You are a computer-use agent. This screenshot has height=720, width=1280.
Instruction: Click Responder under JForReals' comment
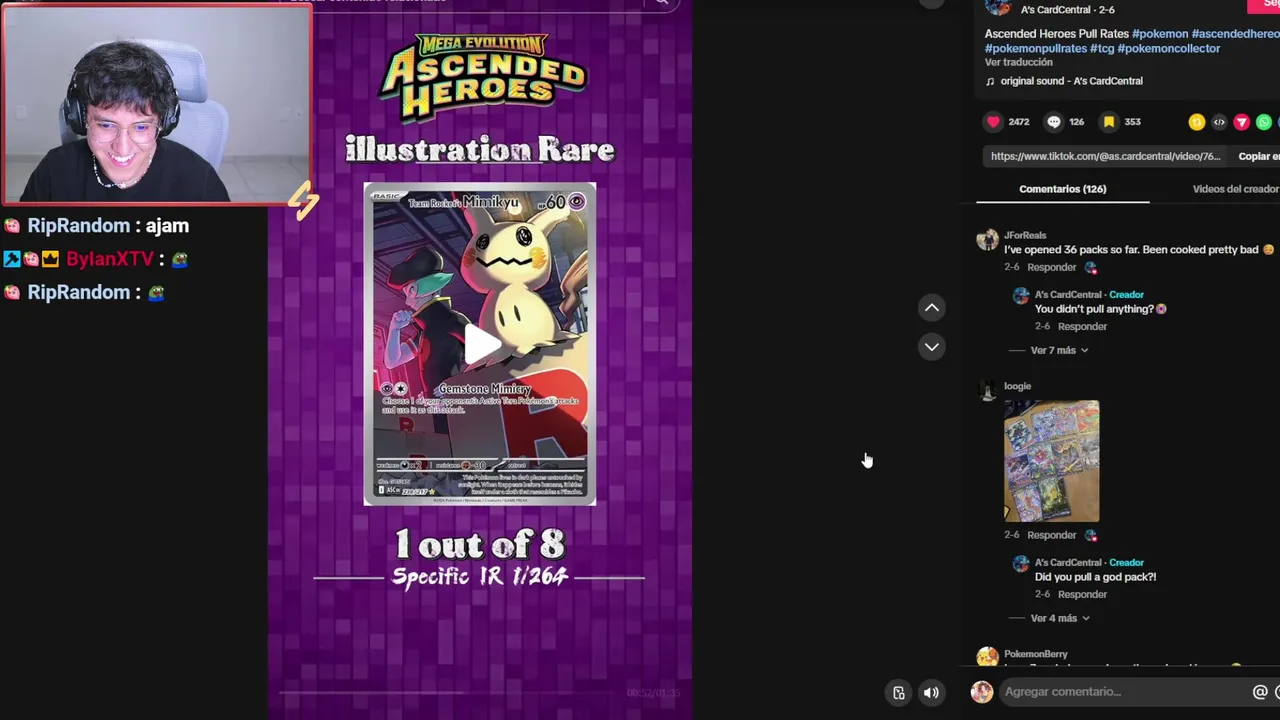1051,267
